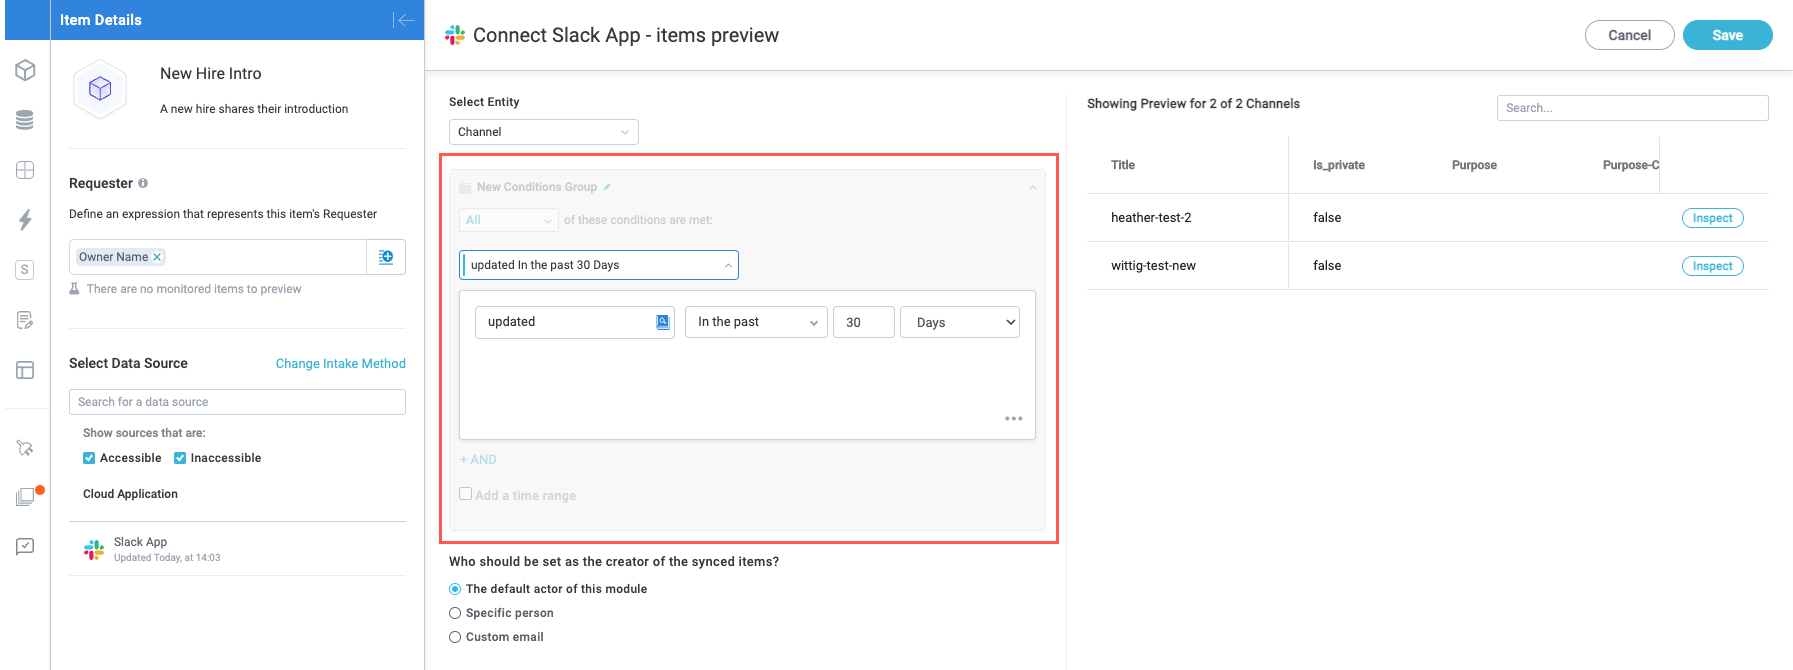
Task: Click the lightning bolt sidebar icon
Action: click(x=26, y=220)
